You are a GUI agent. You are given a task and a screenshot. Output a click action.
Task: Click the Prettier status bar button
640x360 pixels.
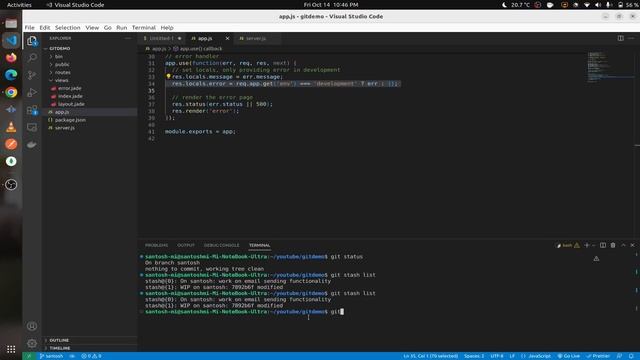pos(598,356)
